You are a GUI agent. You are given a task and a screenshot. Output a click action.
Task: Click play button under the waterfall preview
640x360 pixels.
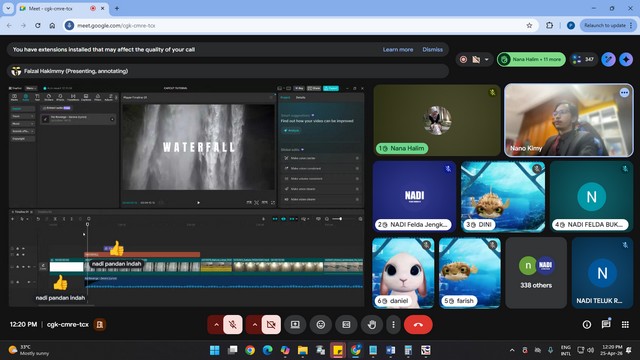point(198,202)
